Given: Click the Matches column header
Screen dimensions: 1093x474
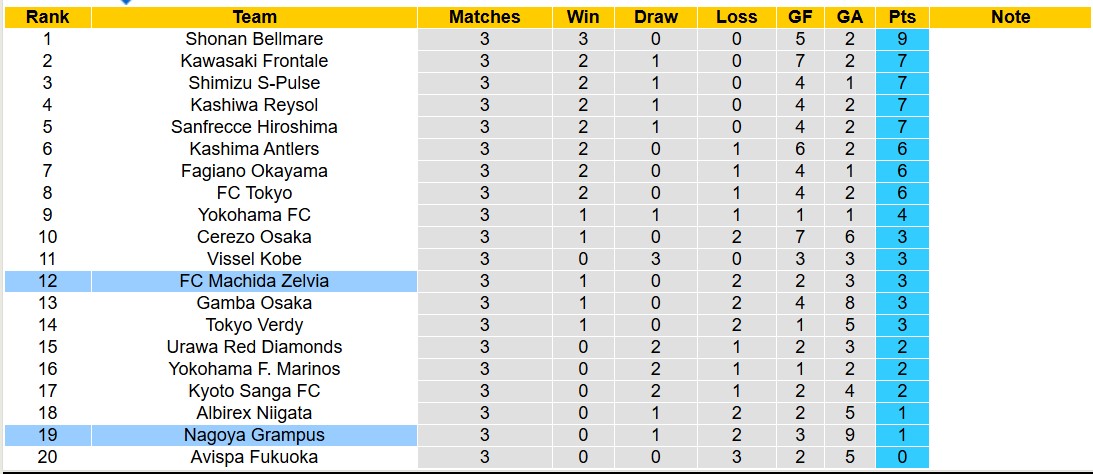Looking at the screenshot, I should click(x=484, y=17).
